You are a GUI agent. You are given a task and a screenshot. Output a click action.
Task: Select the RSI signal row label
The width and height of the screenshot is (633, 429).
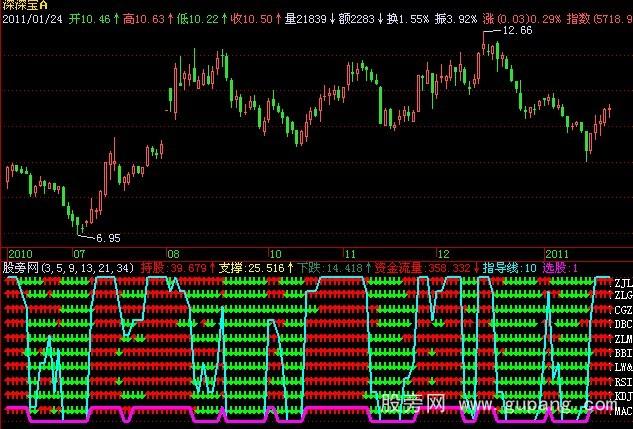click(x=622, y=381)
